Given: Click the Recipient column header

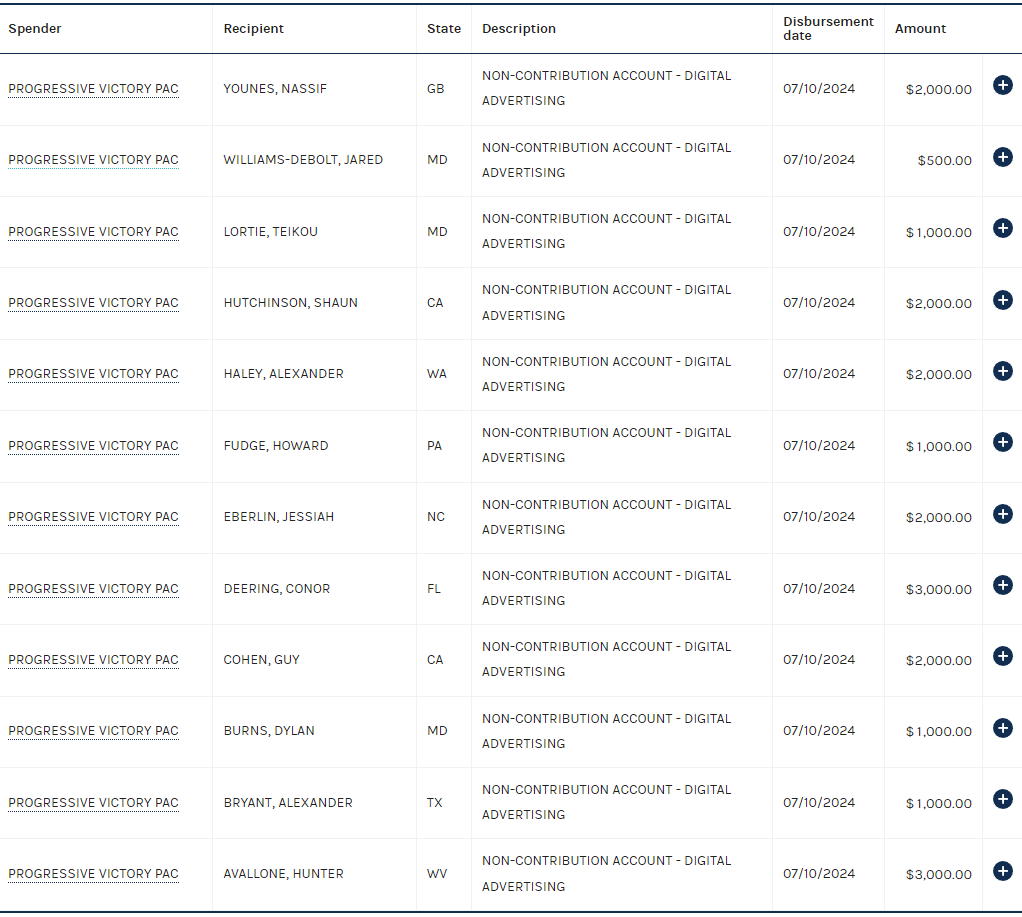Looking at the screenshot, I should (x=254, y=29).
